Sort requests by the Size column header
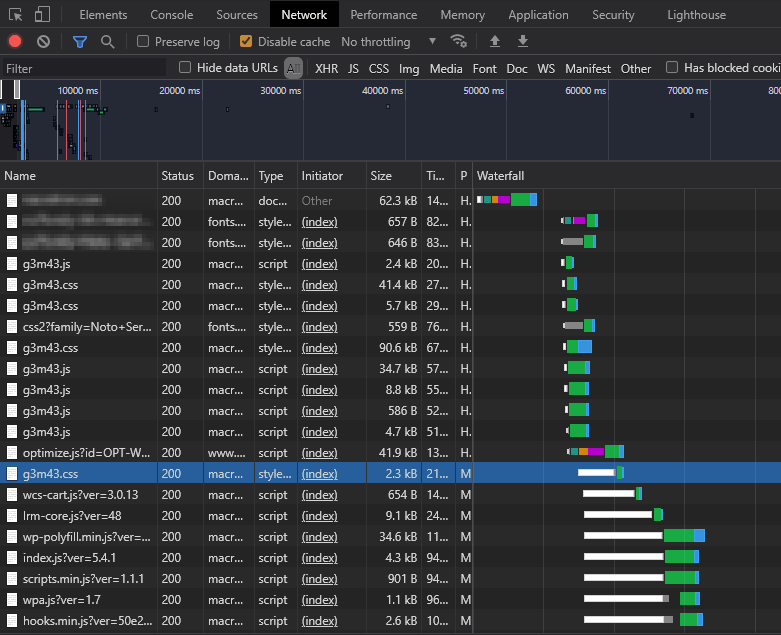The width and height of the screenshot is (781, 635). (x=382, y=176)
